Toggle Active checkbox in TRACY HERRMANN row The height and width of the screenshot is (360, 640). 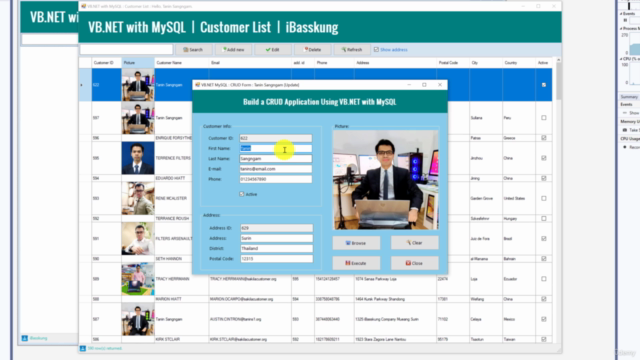click(544, 279)
